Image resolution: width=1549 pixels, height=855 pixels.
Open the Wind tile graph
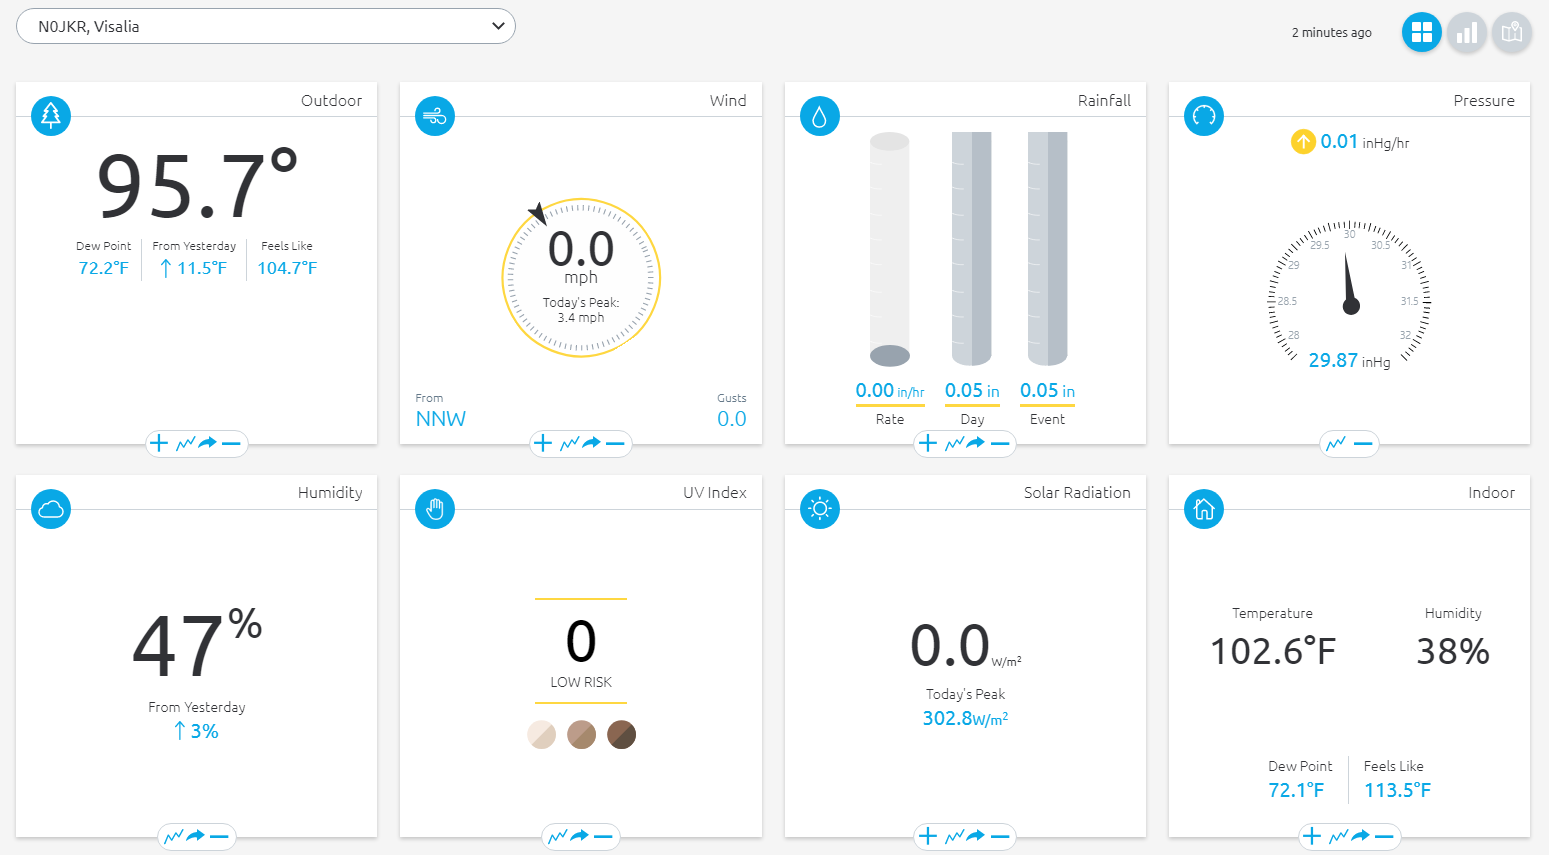(569, 443)
